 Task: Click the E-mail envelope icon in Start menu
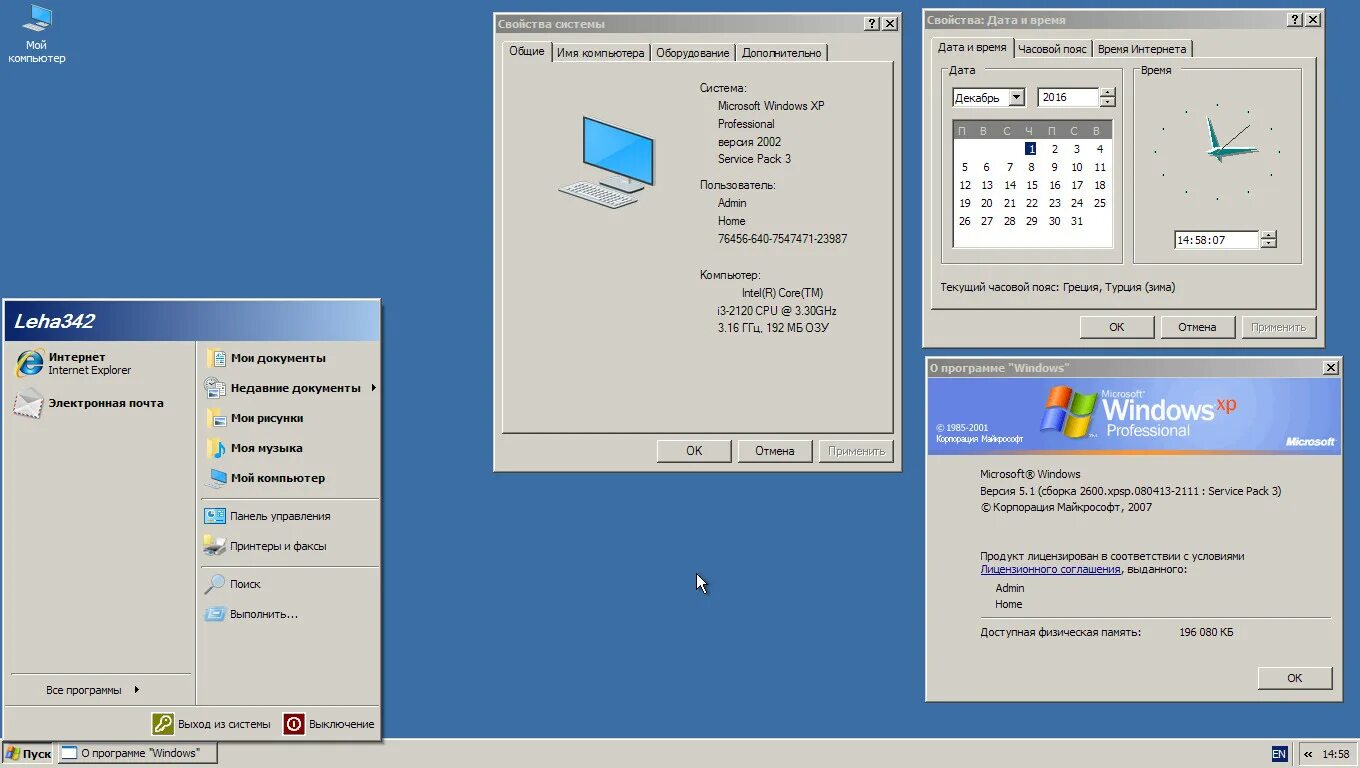tap(29, 403)
